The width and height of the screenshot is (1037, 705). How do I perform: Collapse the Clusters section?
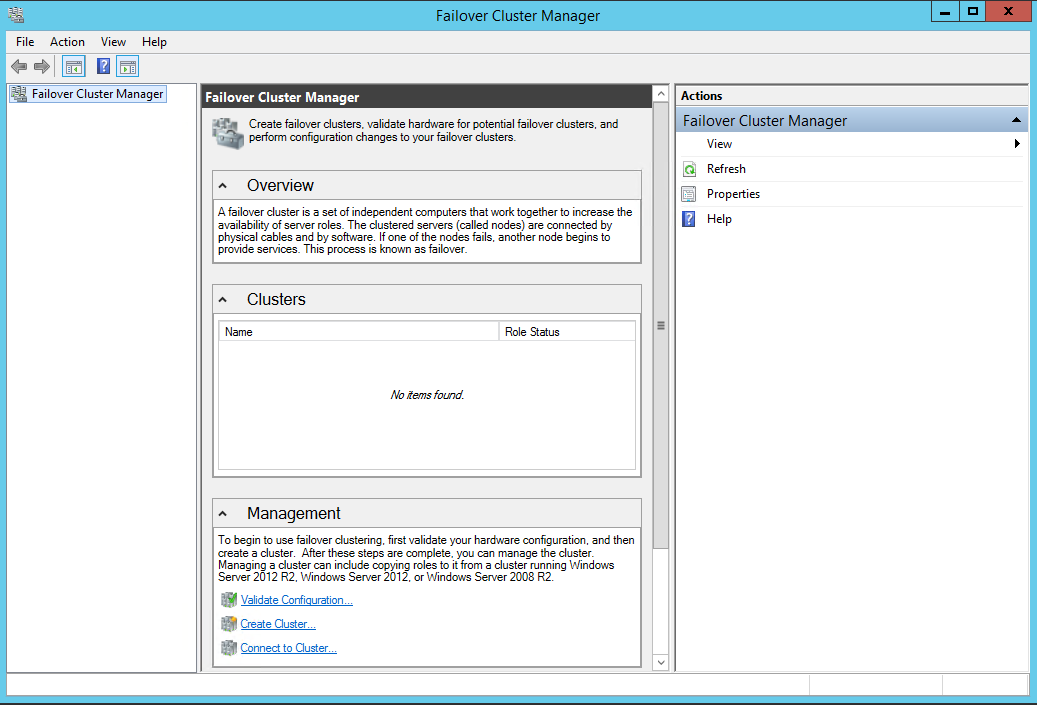[223, 300]
